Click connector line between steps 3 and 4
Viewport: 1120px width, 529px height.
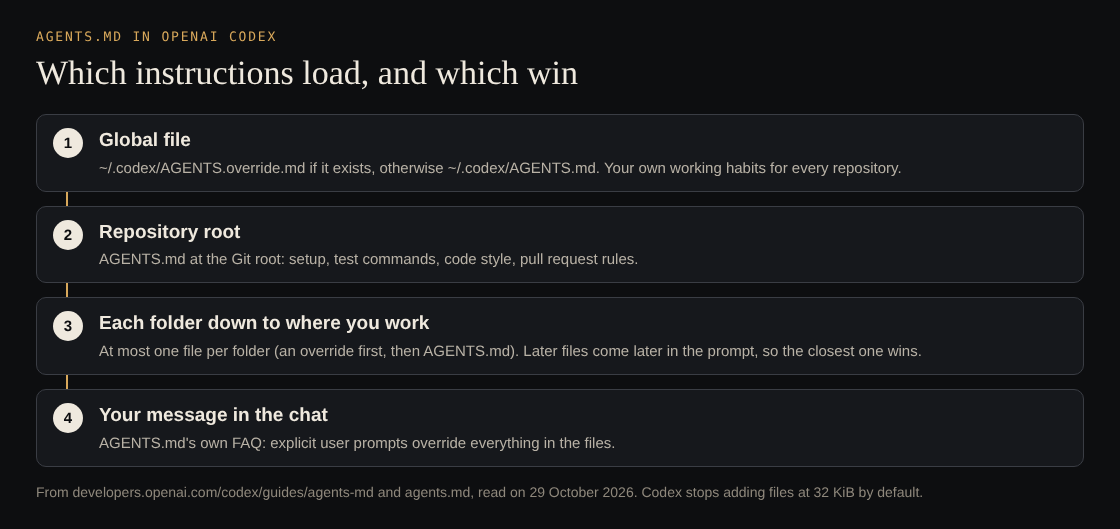pos(67,382)
